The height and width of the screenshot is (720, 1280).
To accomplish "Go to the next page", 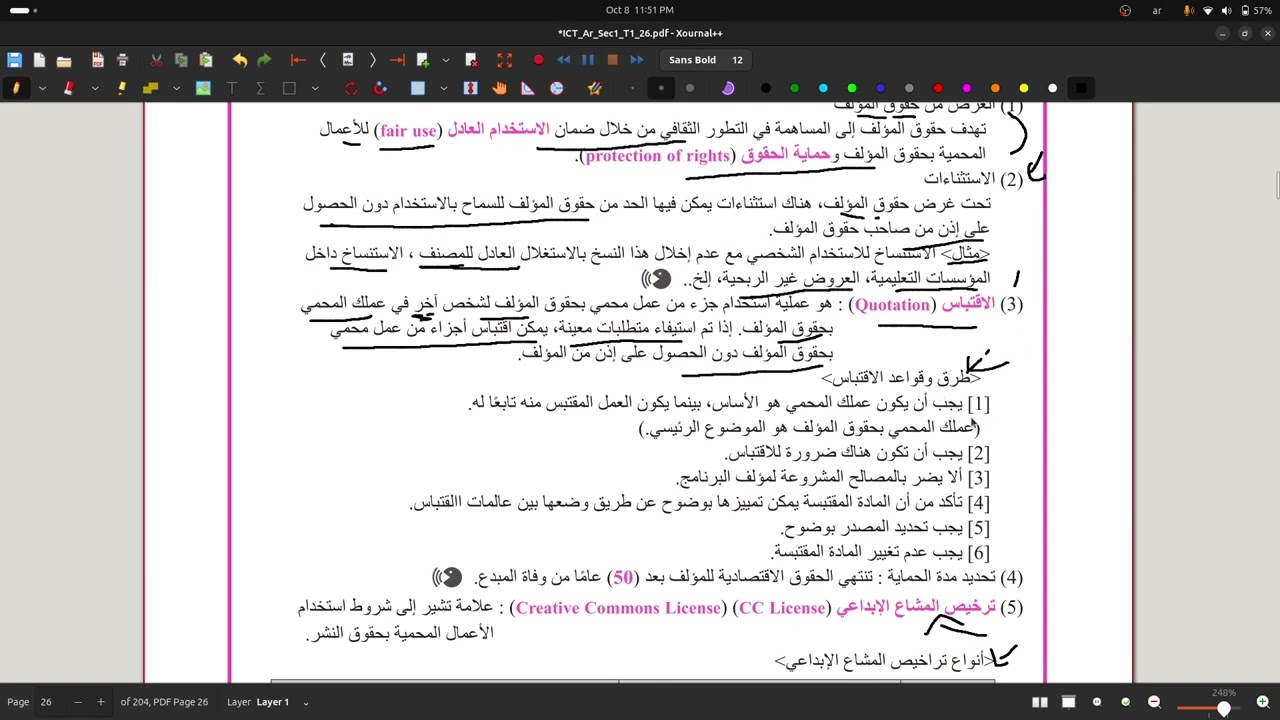I will pos(372,60).
